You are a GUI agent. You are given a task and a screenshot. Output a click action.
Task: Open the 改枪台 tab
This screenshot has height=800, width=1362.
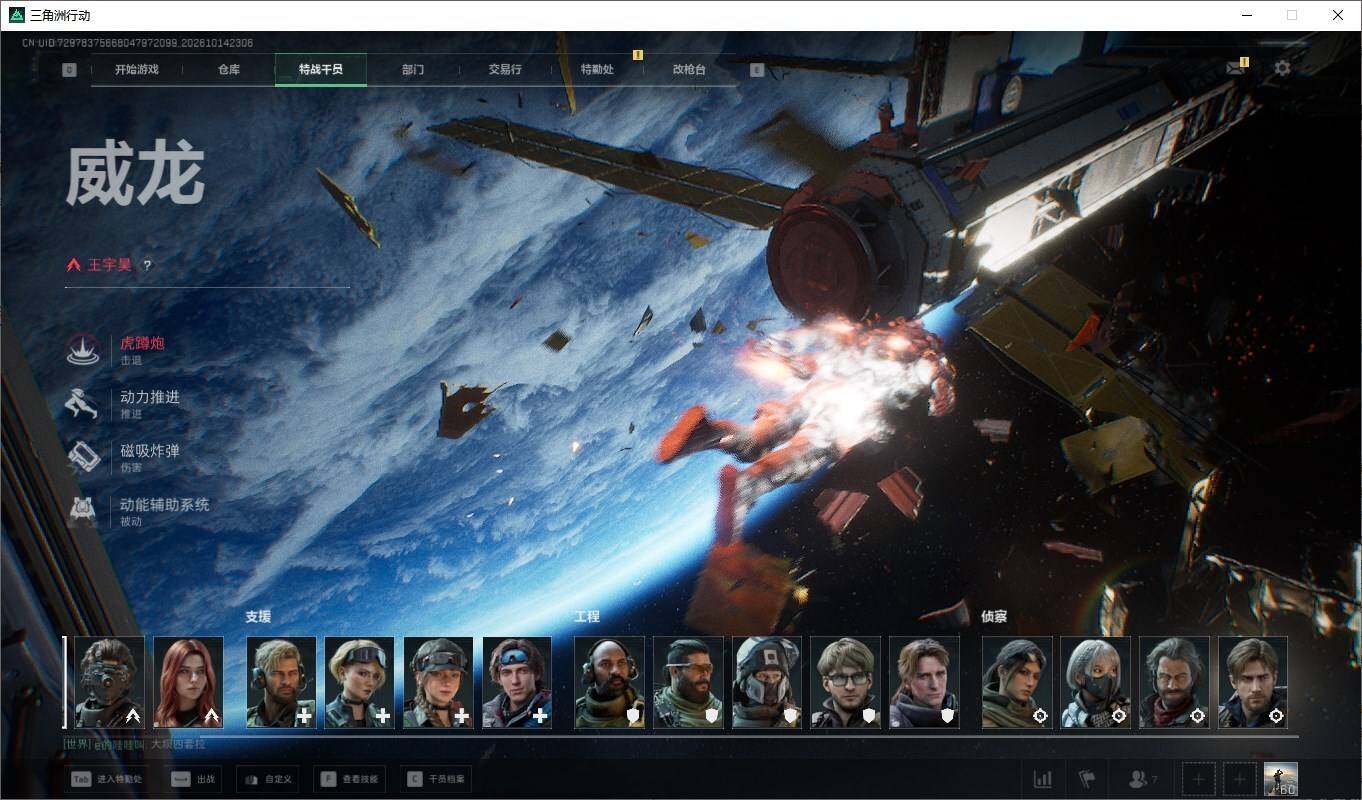tap(689, 70)
